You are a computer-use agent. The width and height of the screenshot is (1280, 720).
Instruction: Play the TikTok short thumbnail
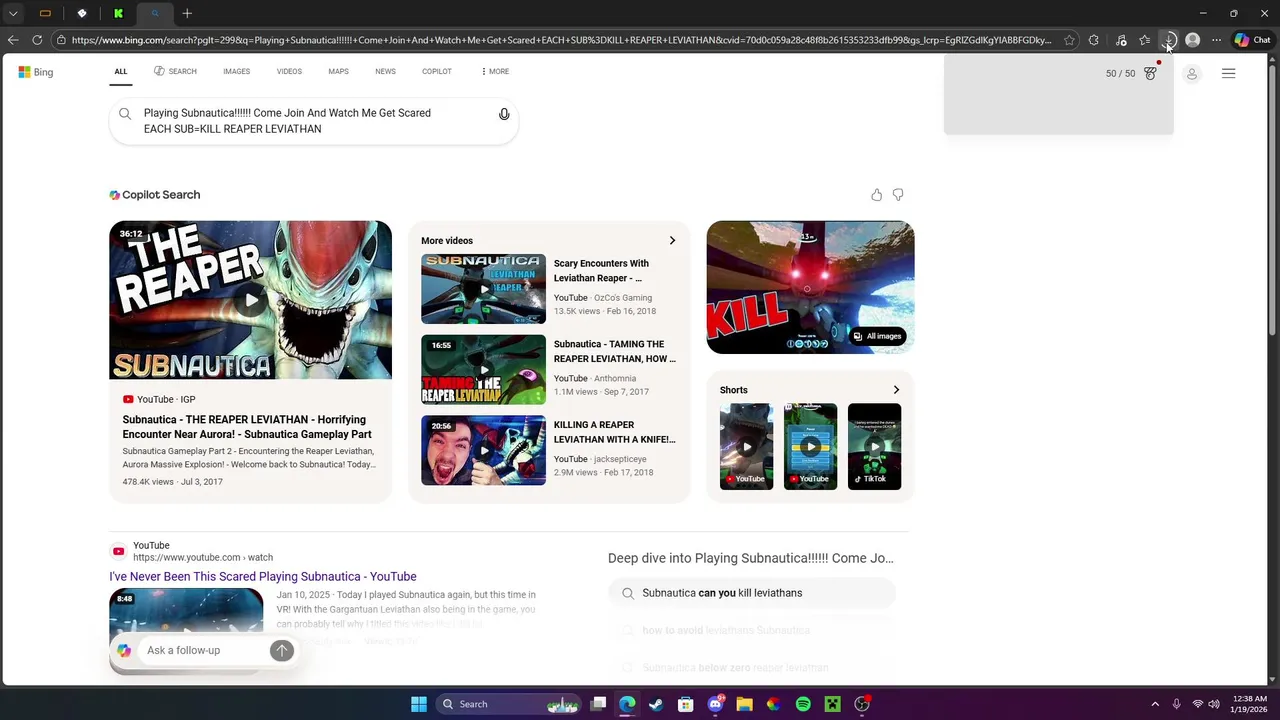tap(874, 446)
